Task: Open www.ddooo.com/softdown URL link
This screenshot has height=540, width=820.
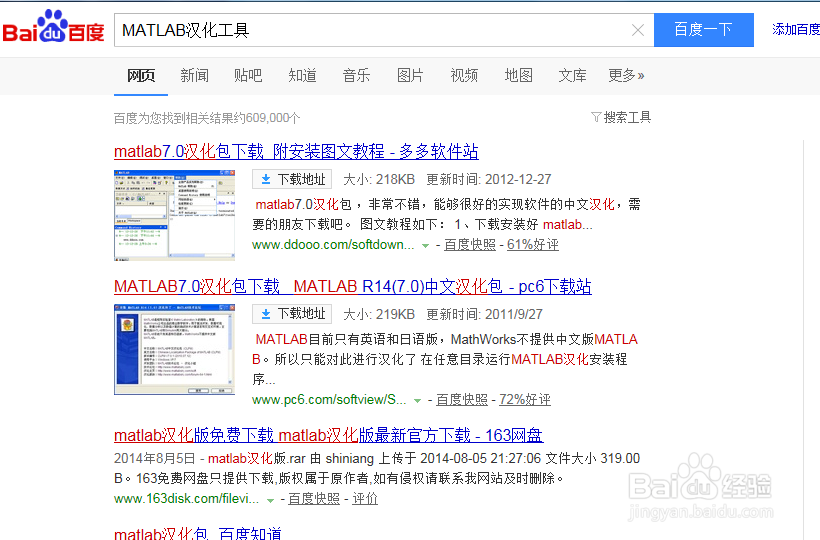Action: point(333,245)
